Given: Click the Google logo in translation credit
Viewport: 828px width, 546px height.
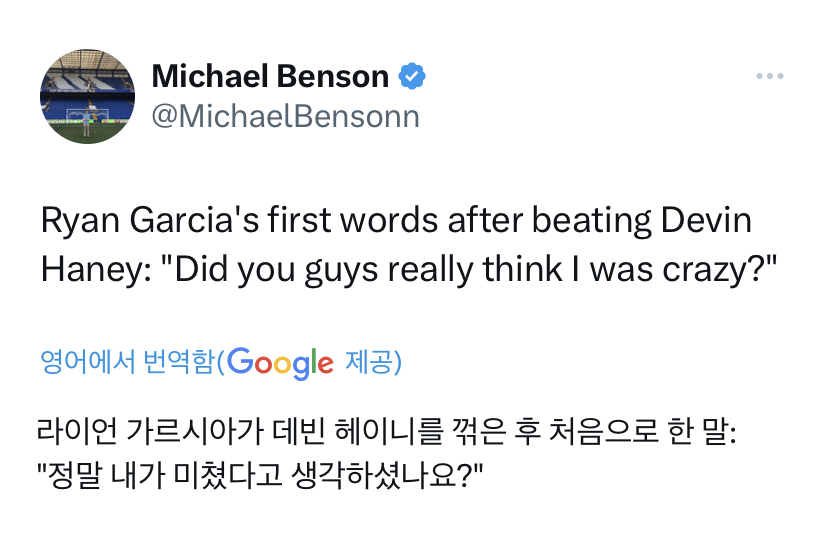Looking at the screenshot, I should [x=280, y=362].
